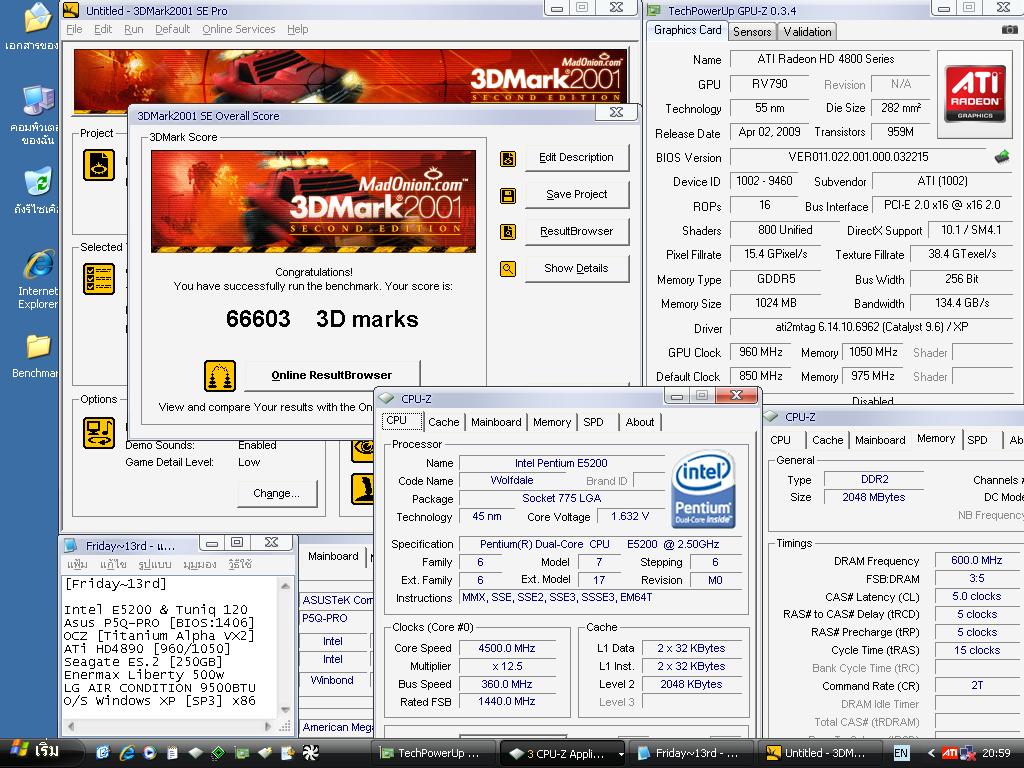This screenshot has width=1024, height=768.
Task: Click the GPU-Z screenshot camera icon
Action: pyautogui.click(x=1010, y=29)
